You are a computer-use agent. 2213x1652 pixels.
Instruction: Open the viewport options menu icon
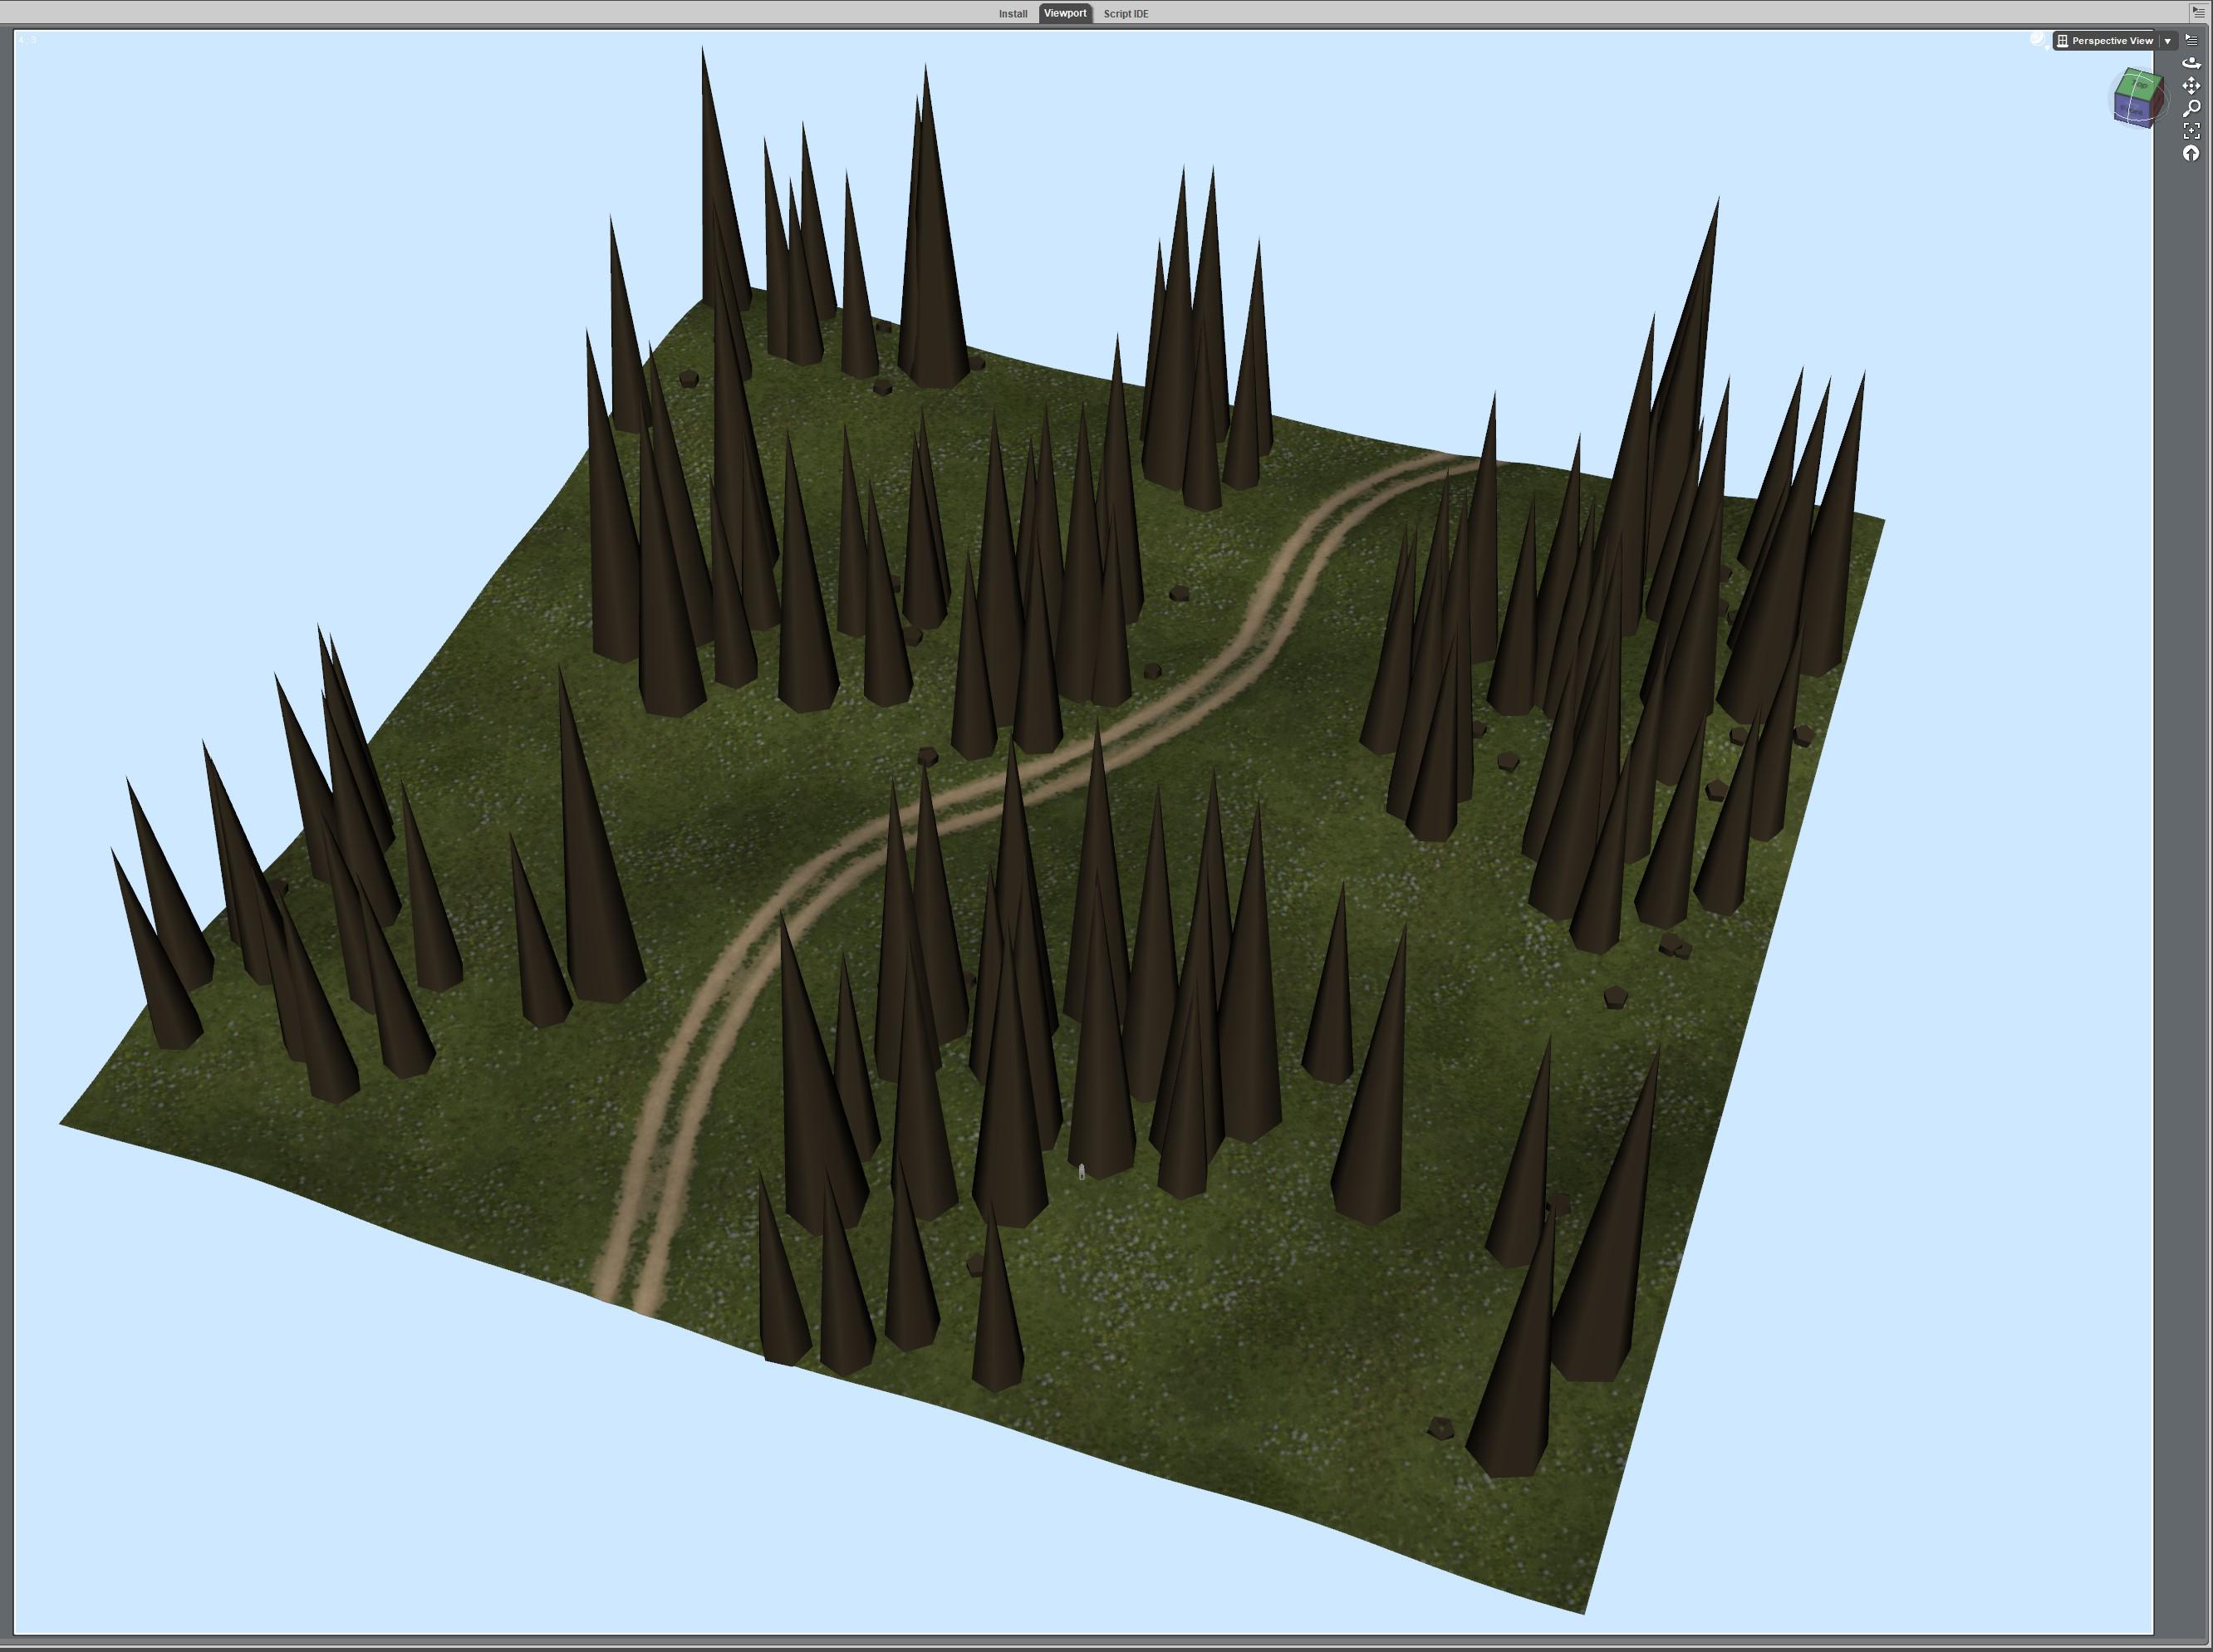2191,40
